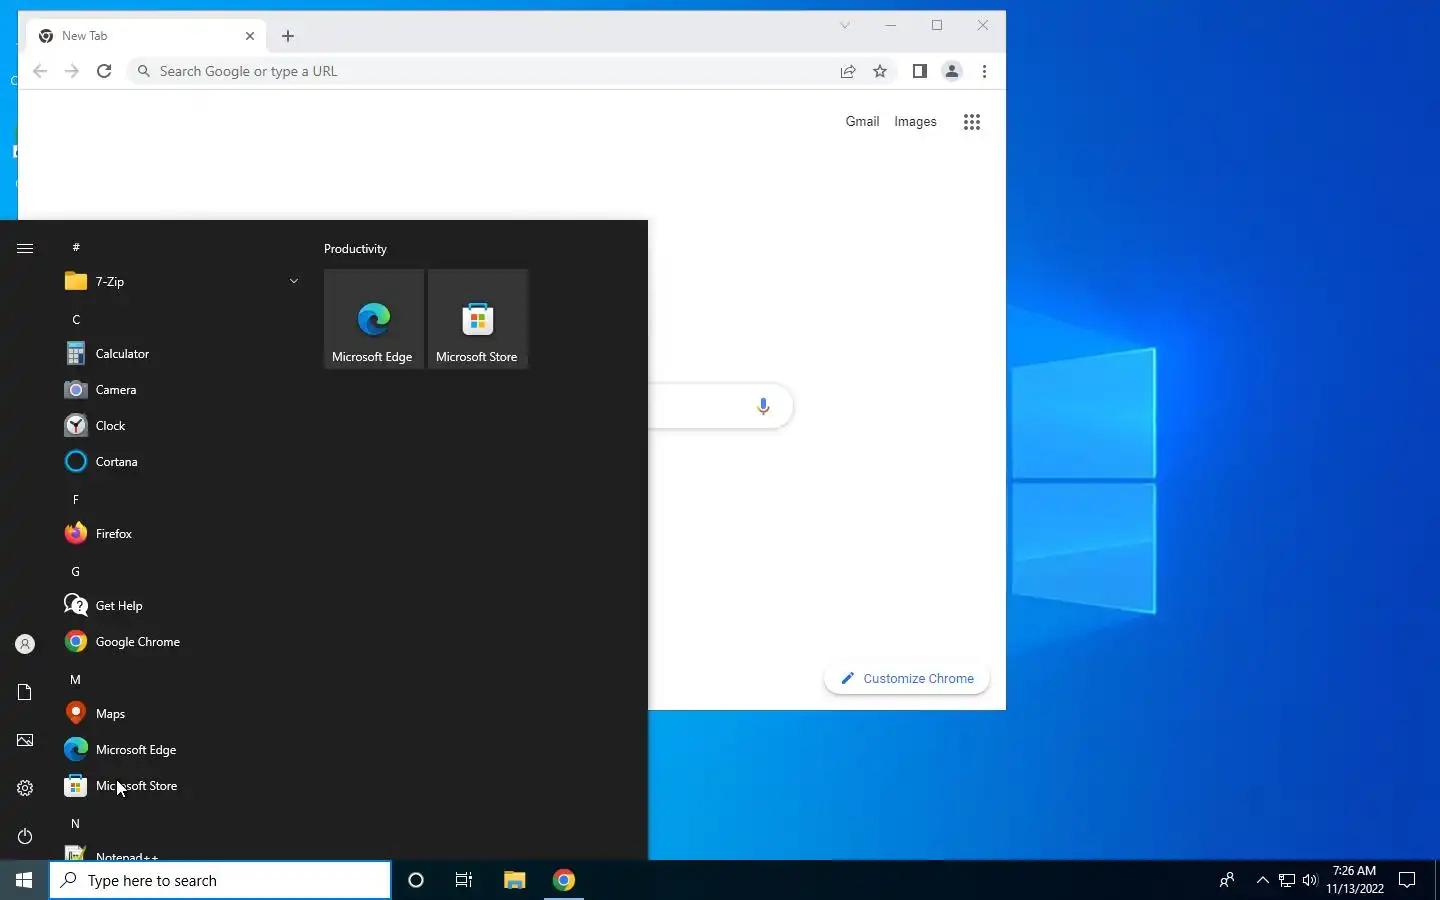Screen dimensions: 1440x900
Task: Focus the Chrome address bar
Action: (x=490, y=71)
